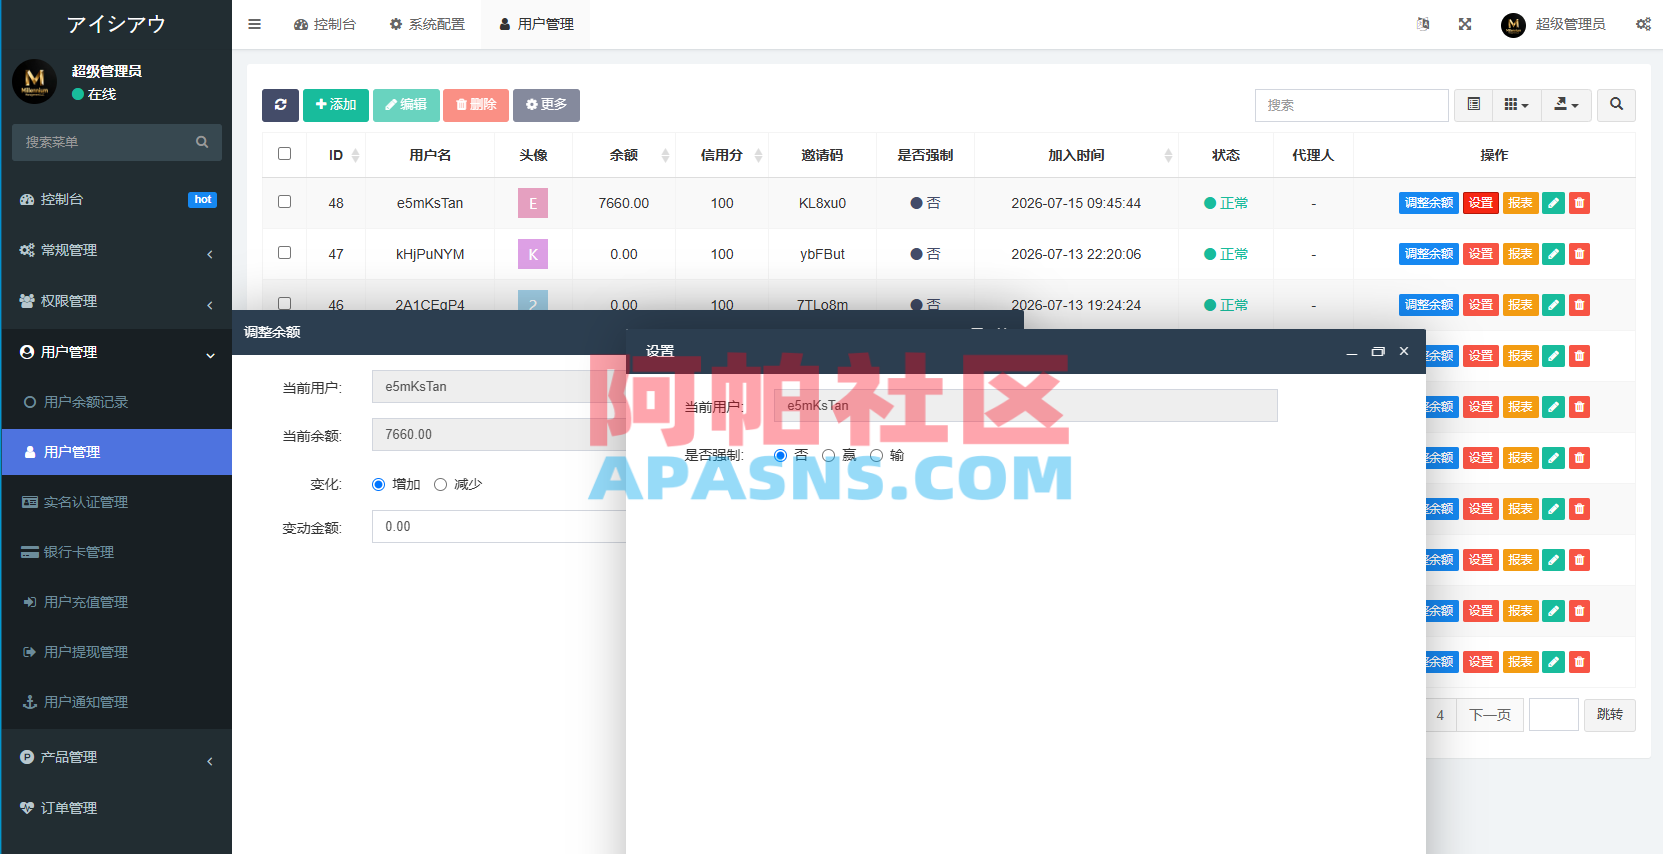Open the settings gears icon at top right
The height and width of the screenshot is (854, 1663).
1643,24
